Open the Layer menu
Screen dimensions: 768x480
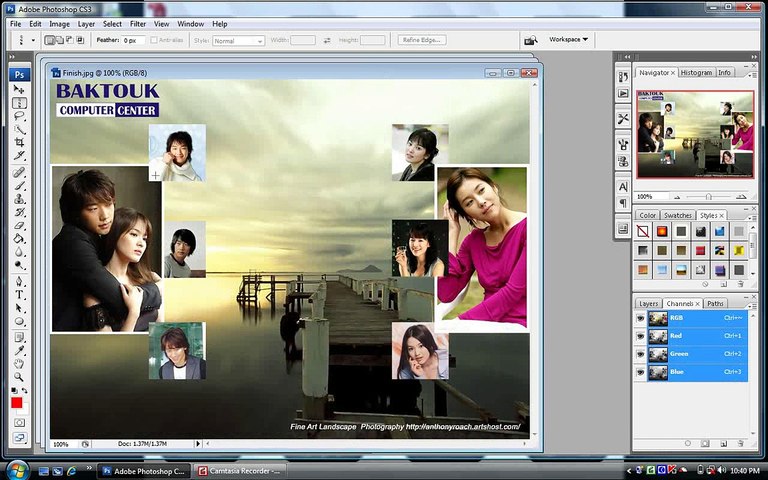click(86, 24)
